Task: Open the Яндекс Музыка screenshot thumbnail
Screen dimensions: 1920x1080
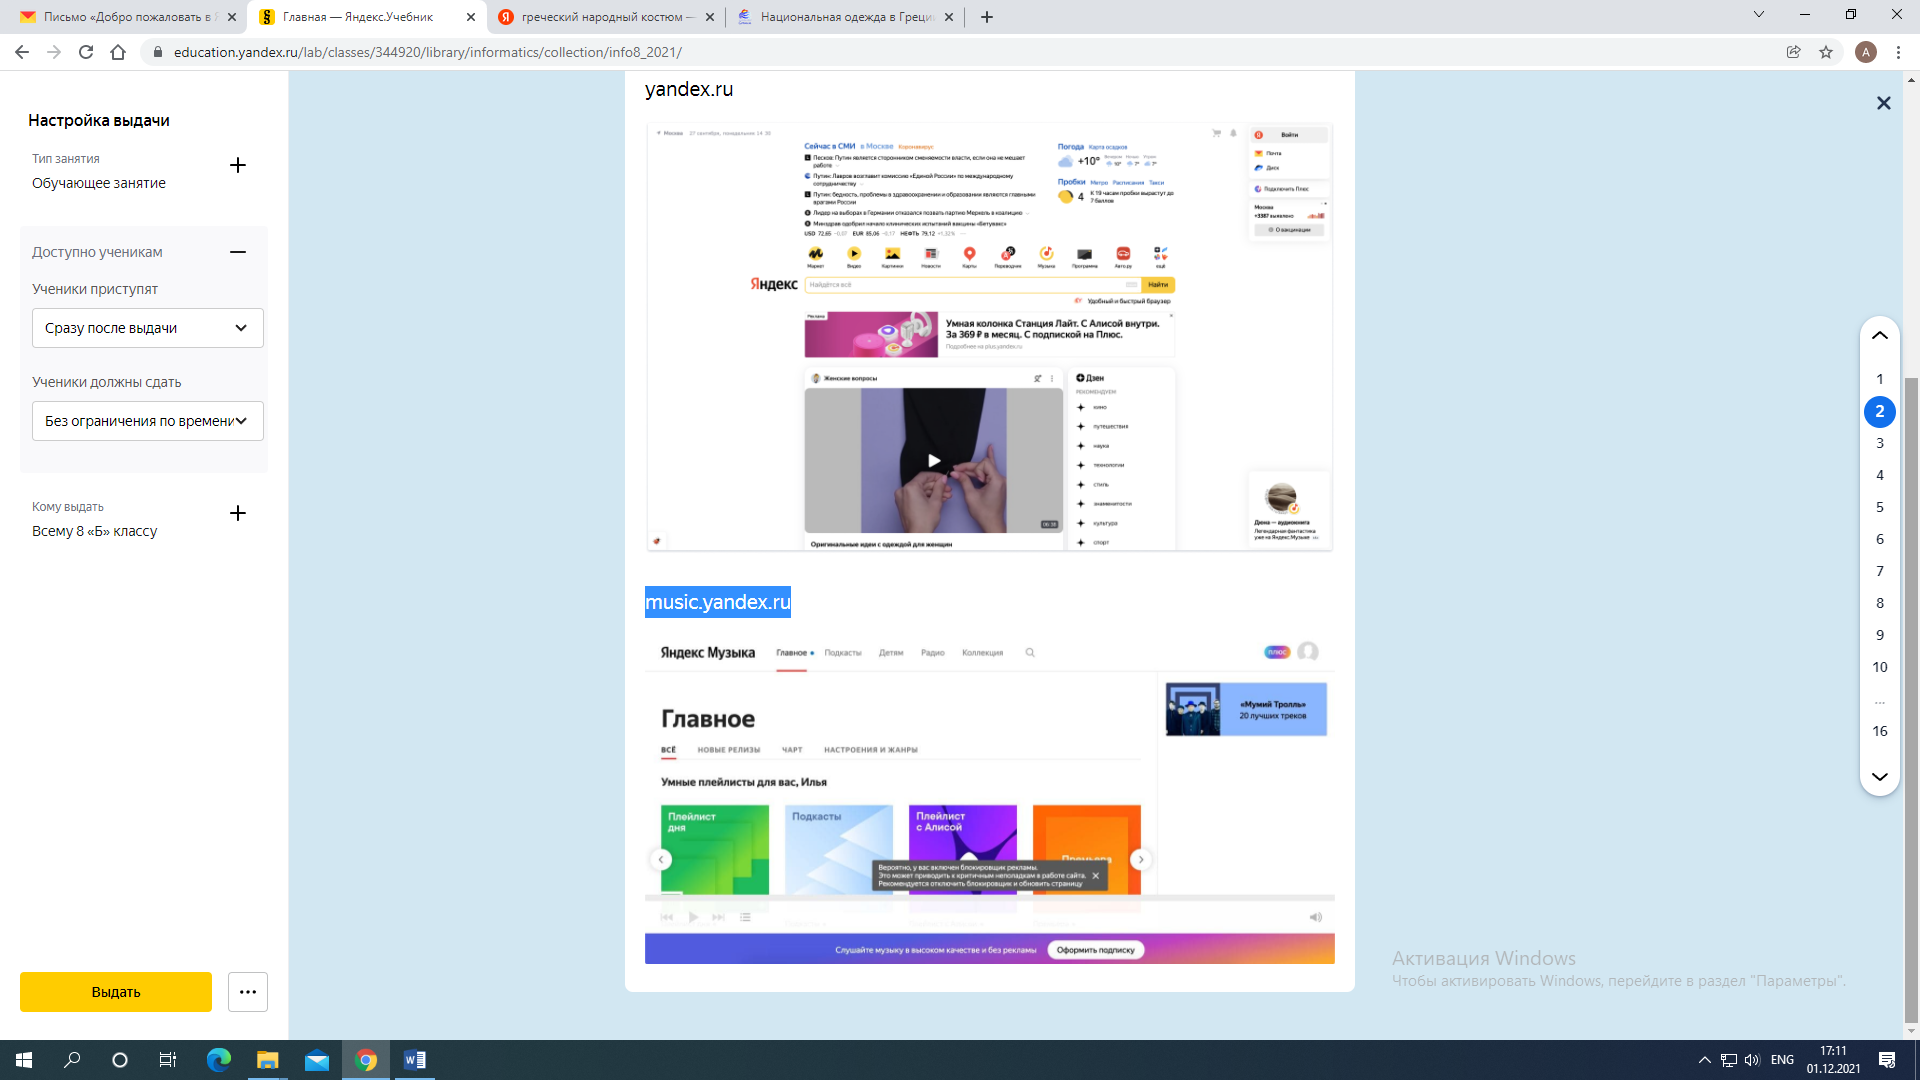Action: [x=990, y=798]
